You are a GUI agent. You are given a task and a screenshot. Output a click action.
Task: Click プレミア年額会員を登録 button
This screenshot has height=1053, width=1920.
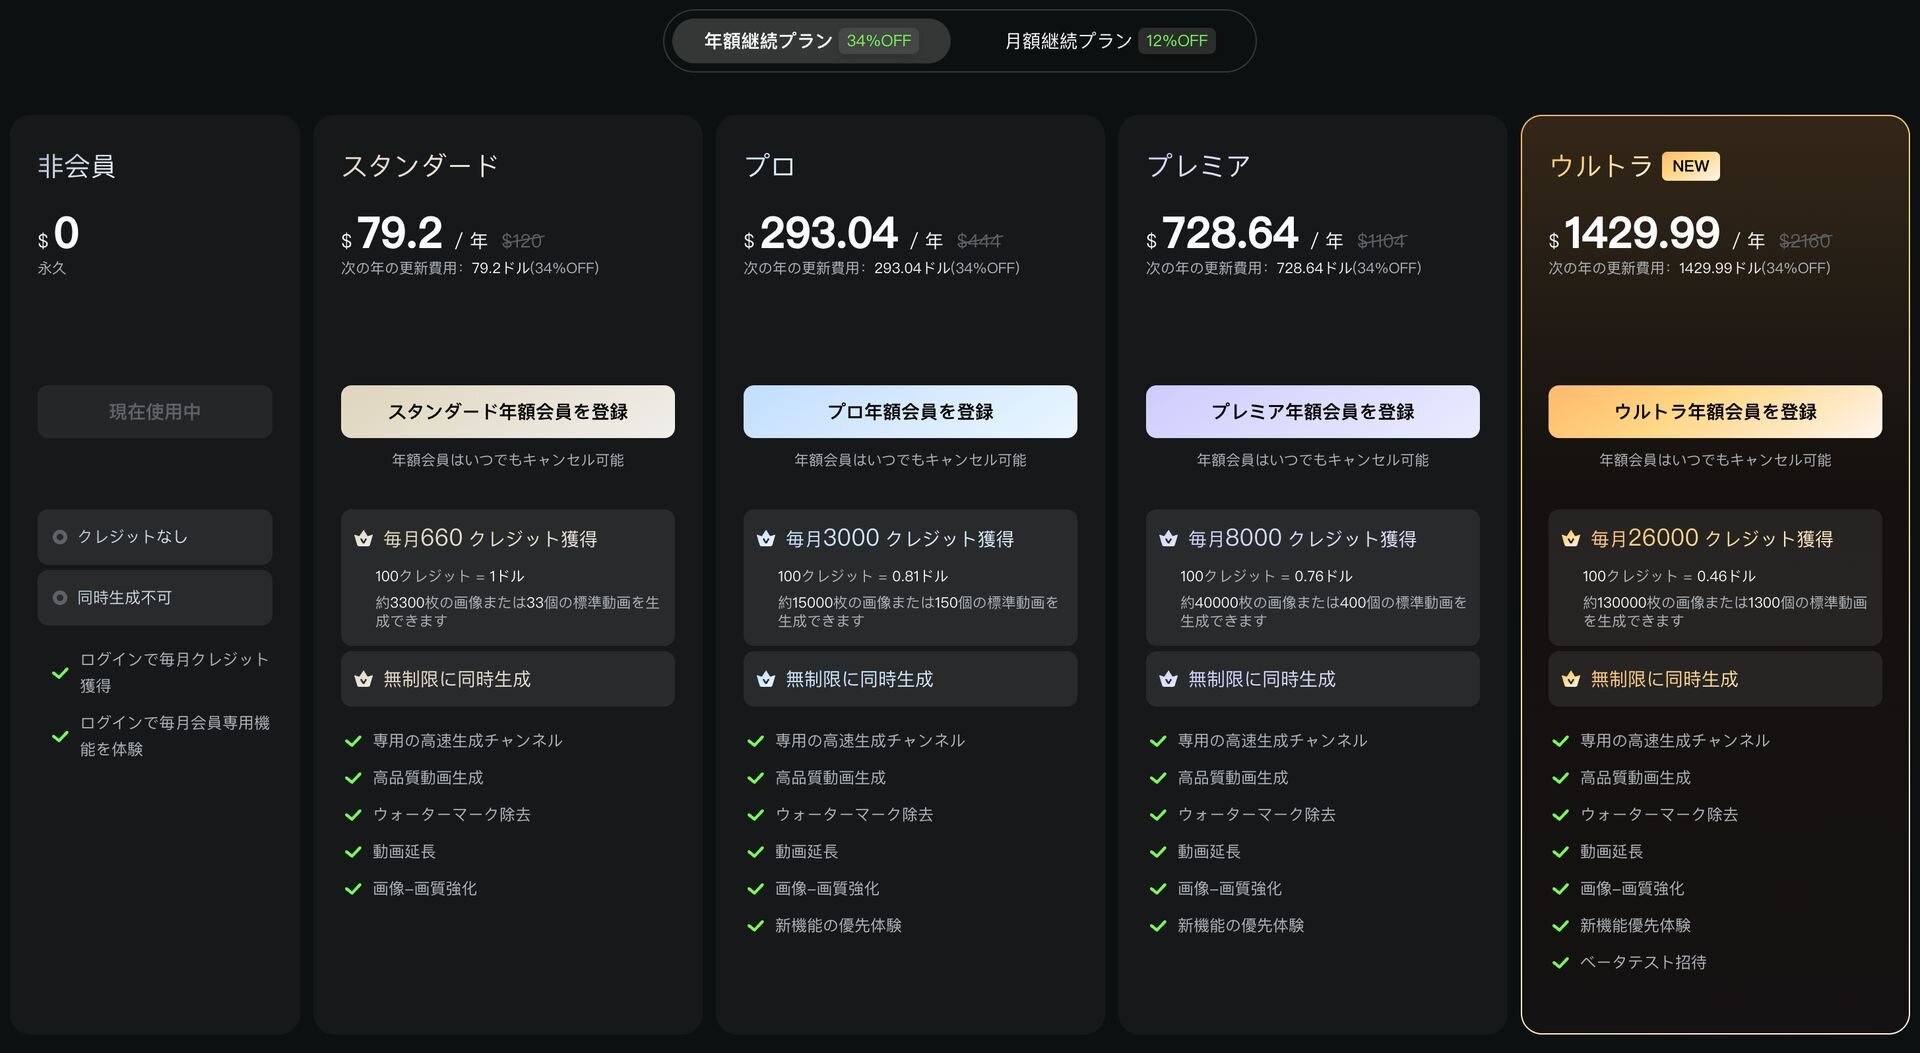click(x=1312, y=412)
